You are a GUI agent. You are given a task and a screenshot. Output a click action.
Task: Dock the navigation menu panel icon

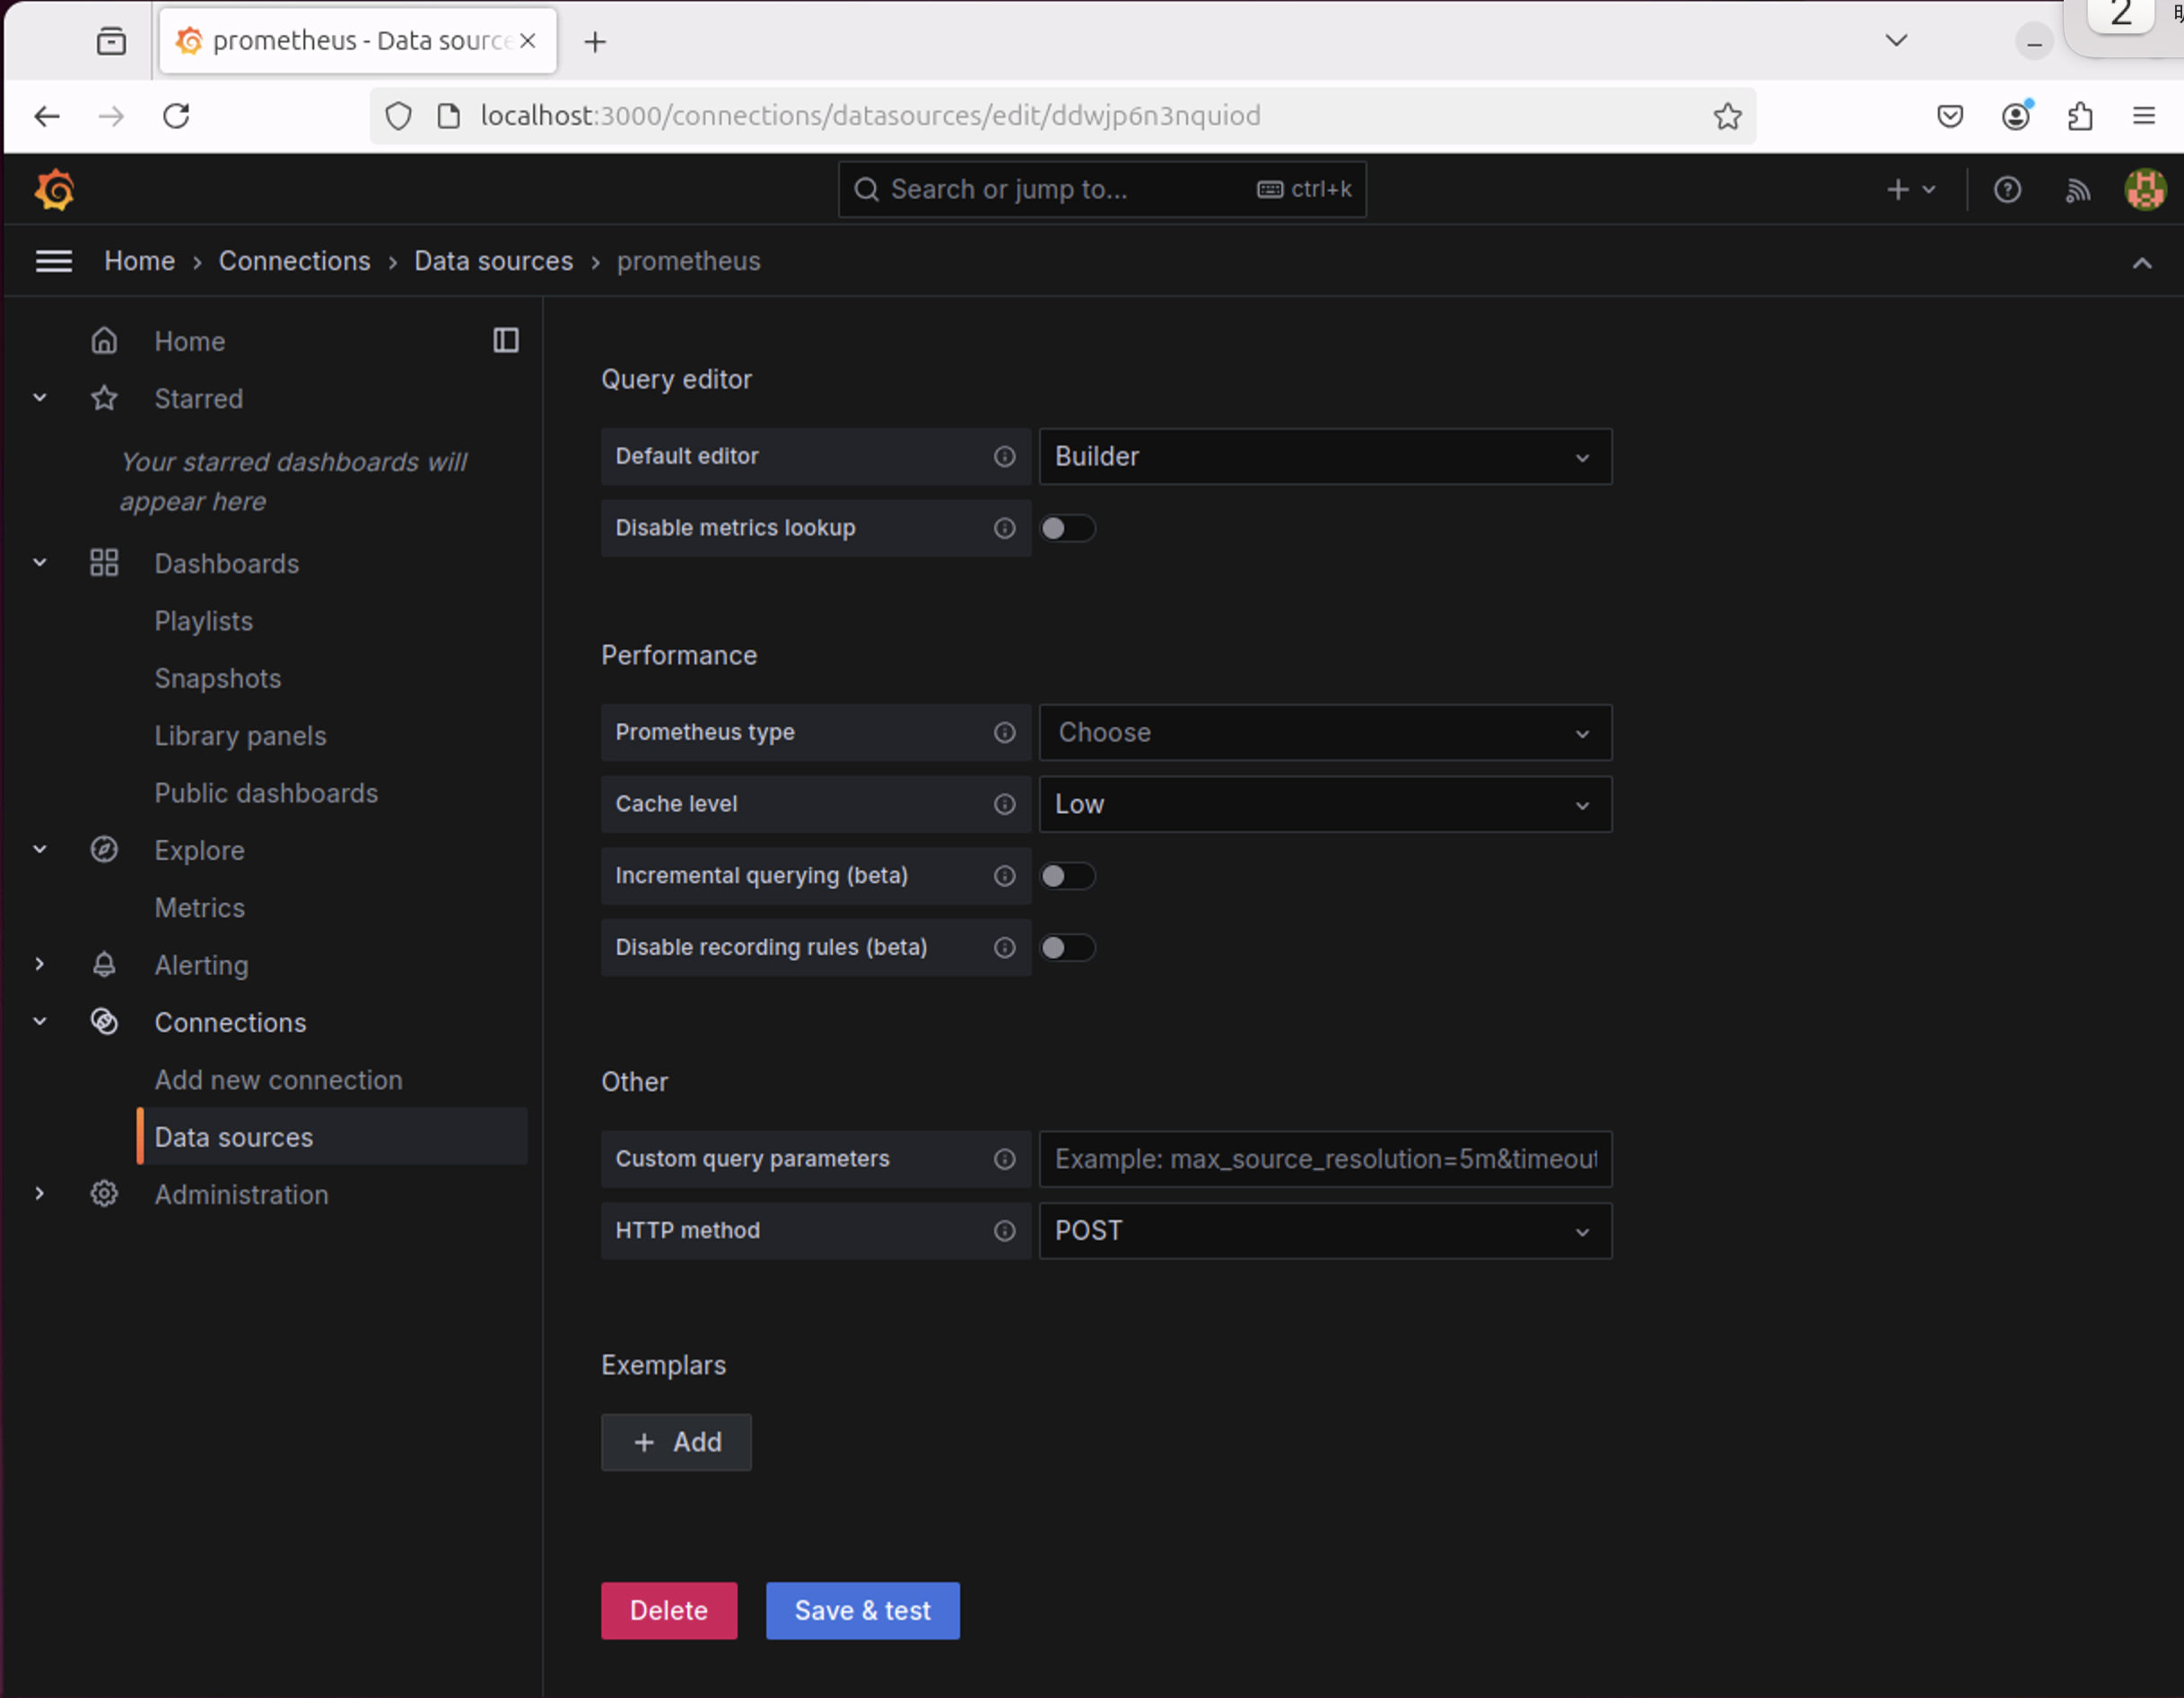click(506, 341)
